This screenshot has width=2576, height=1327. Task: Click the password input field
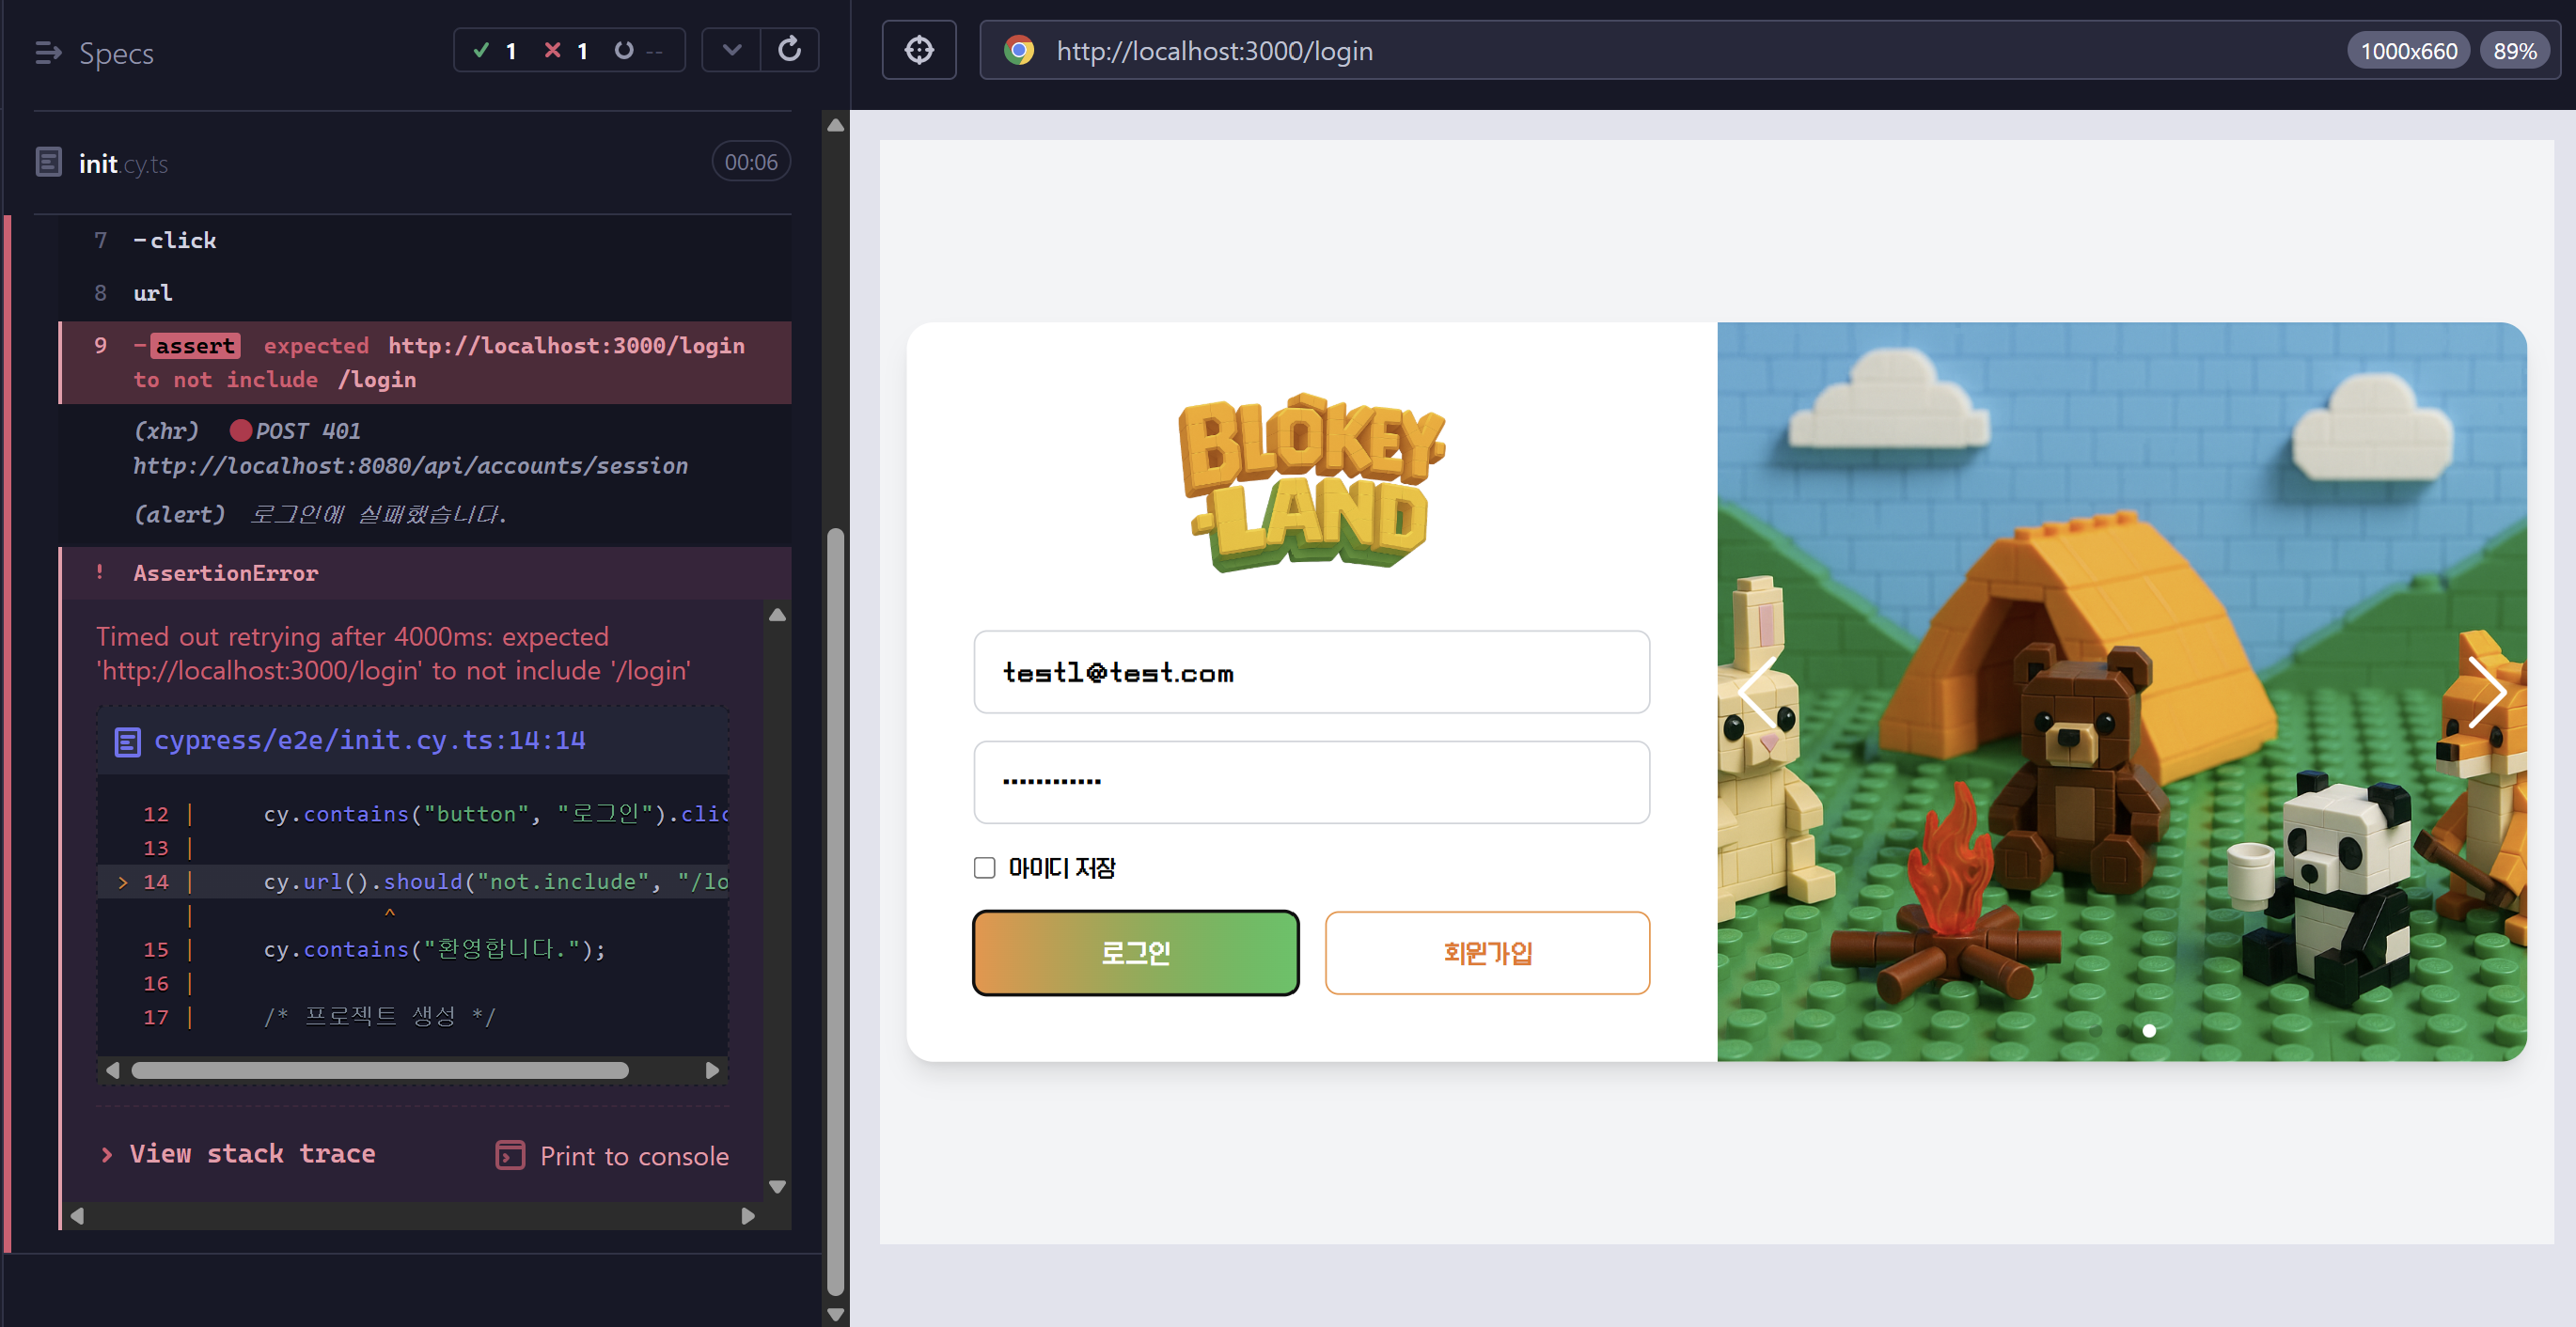tap(1311, 782)
